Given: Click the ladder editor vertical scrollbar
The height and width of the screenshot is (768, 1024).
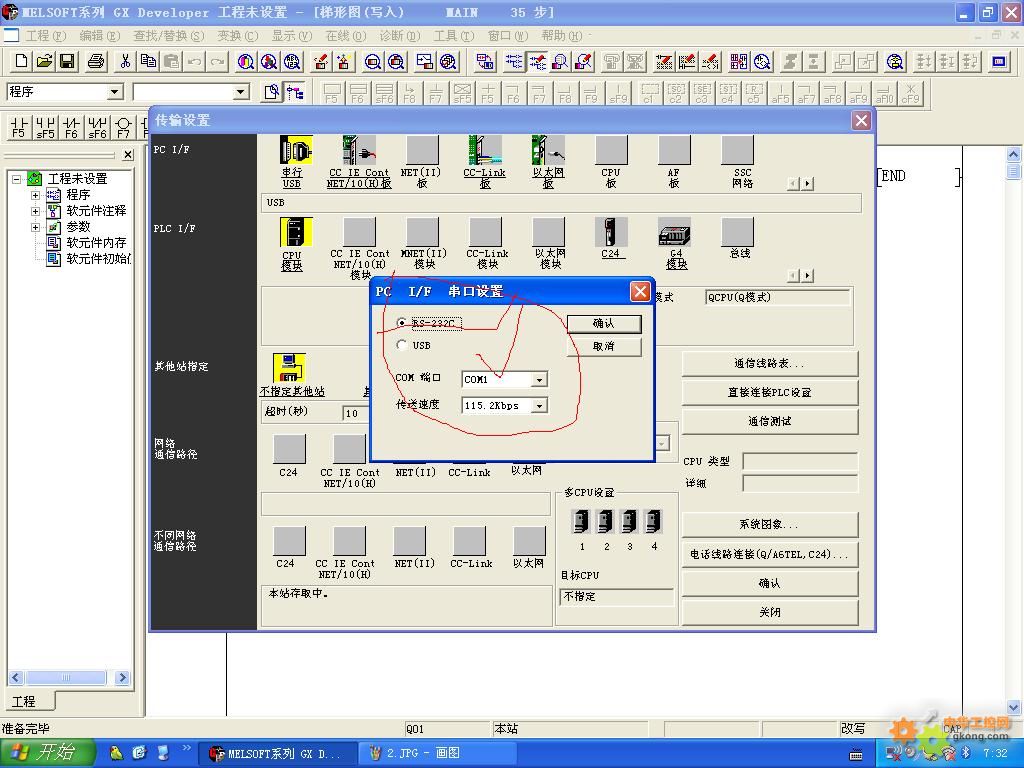Looking at the screenshot, I should pos(1013,431).
